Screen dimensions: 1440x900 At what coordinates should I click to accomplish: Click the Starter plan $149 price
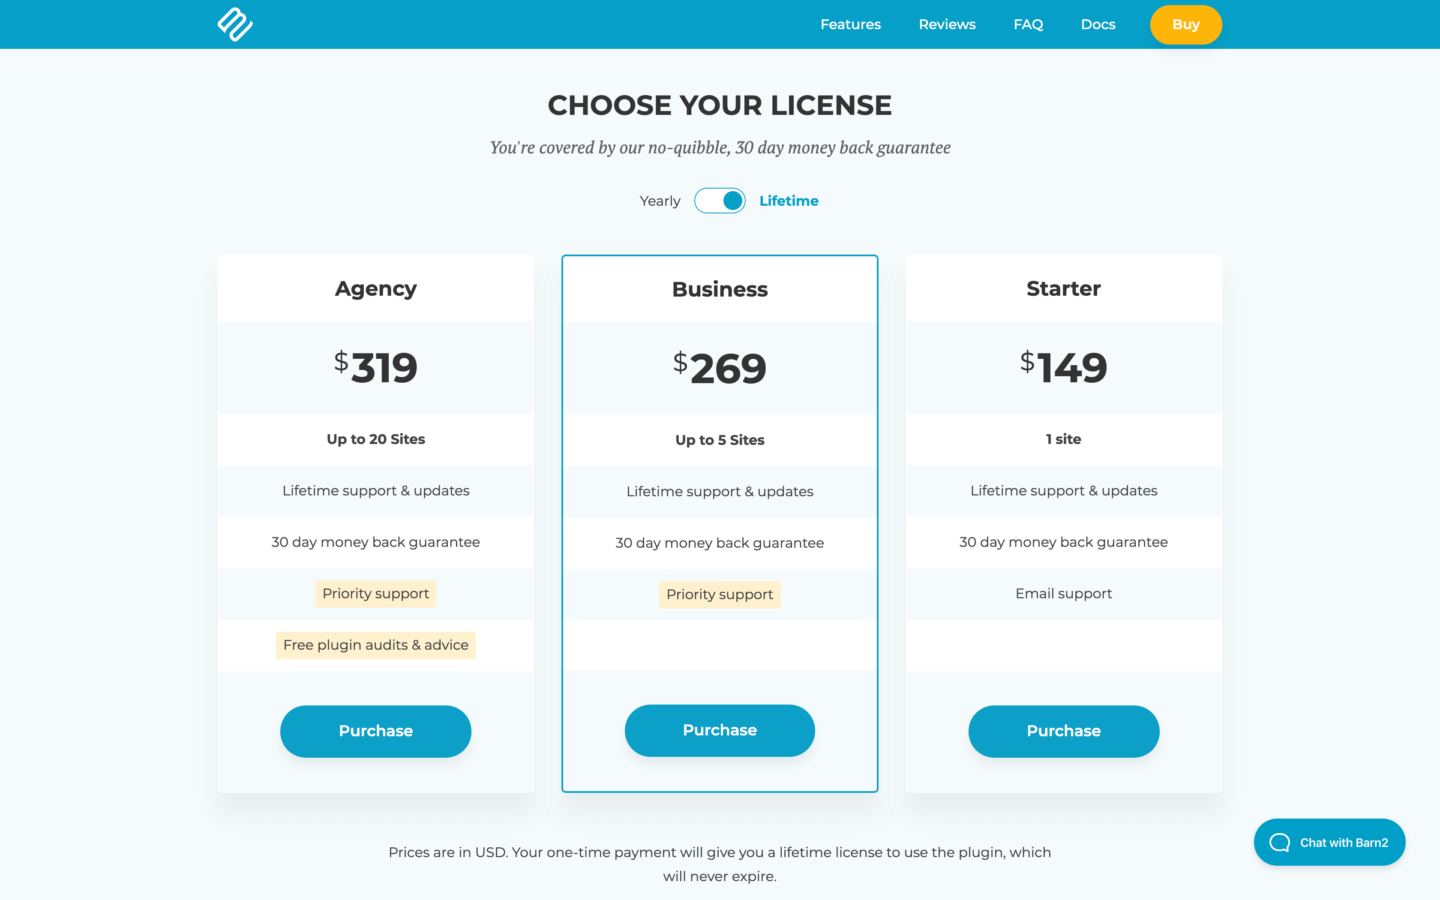click(1064, 367)
